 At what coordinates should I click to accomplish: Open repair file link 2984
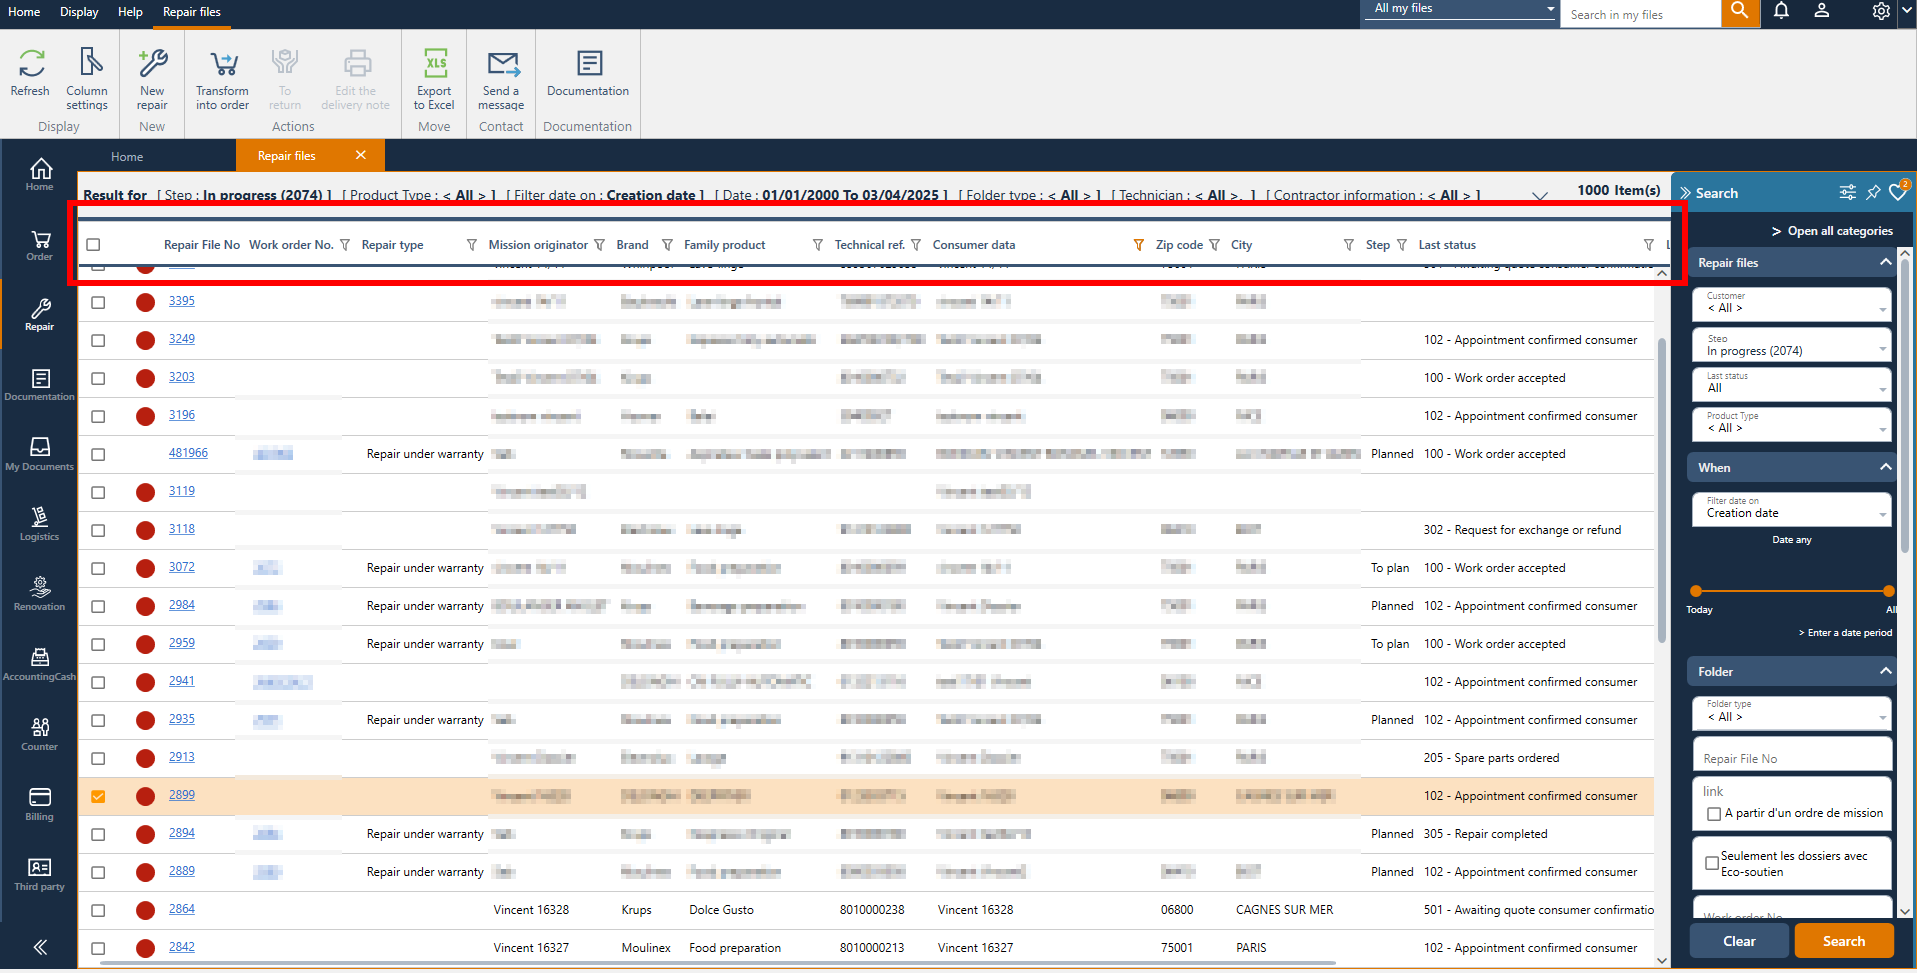[x=182, y=605]
